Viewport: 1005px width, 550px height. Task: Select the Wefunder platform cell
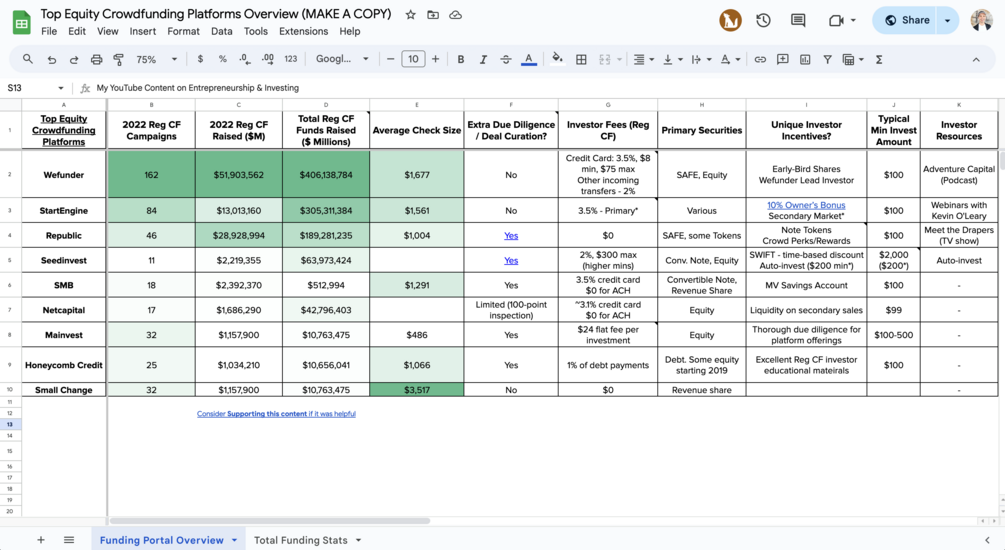(x=63, y=174)
